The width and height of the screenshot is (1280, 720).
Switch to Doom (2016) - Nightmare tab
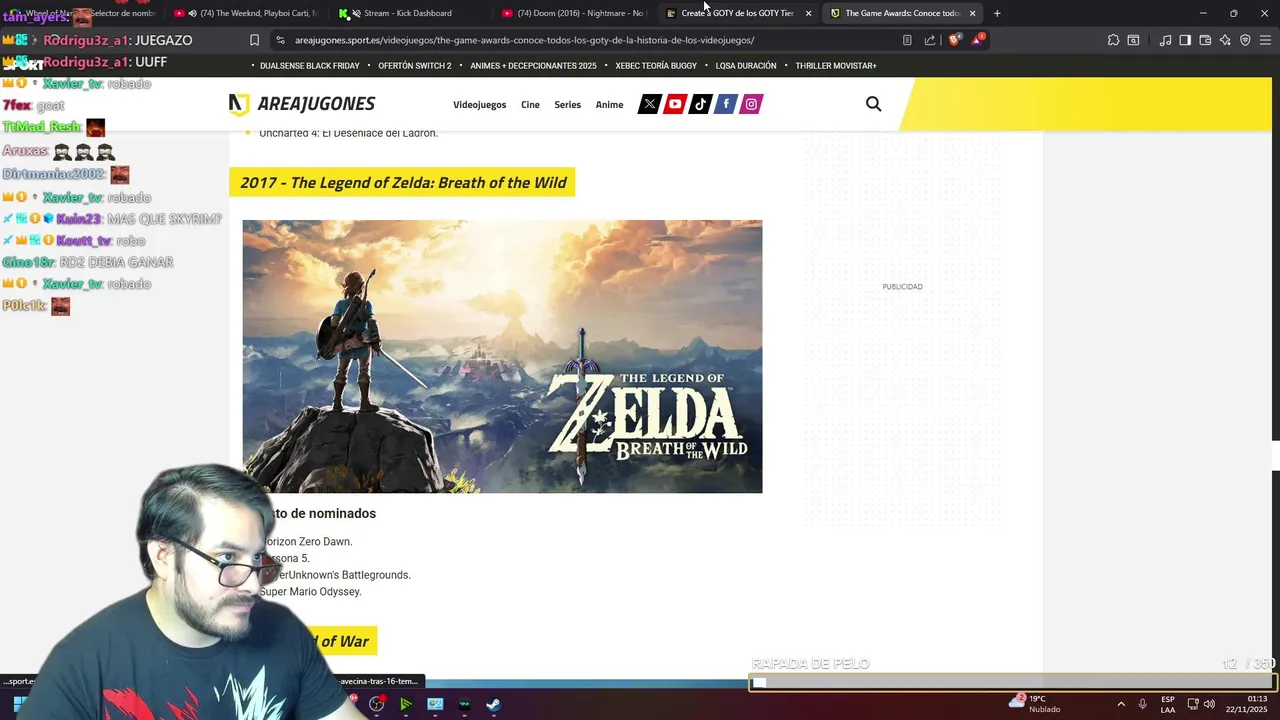click(x=572, y=13)
